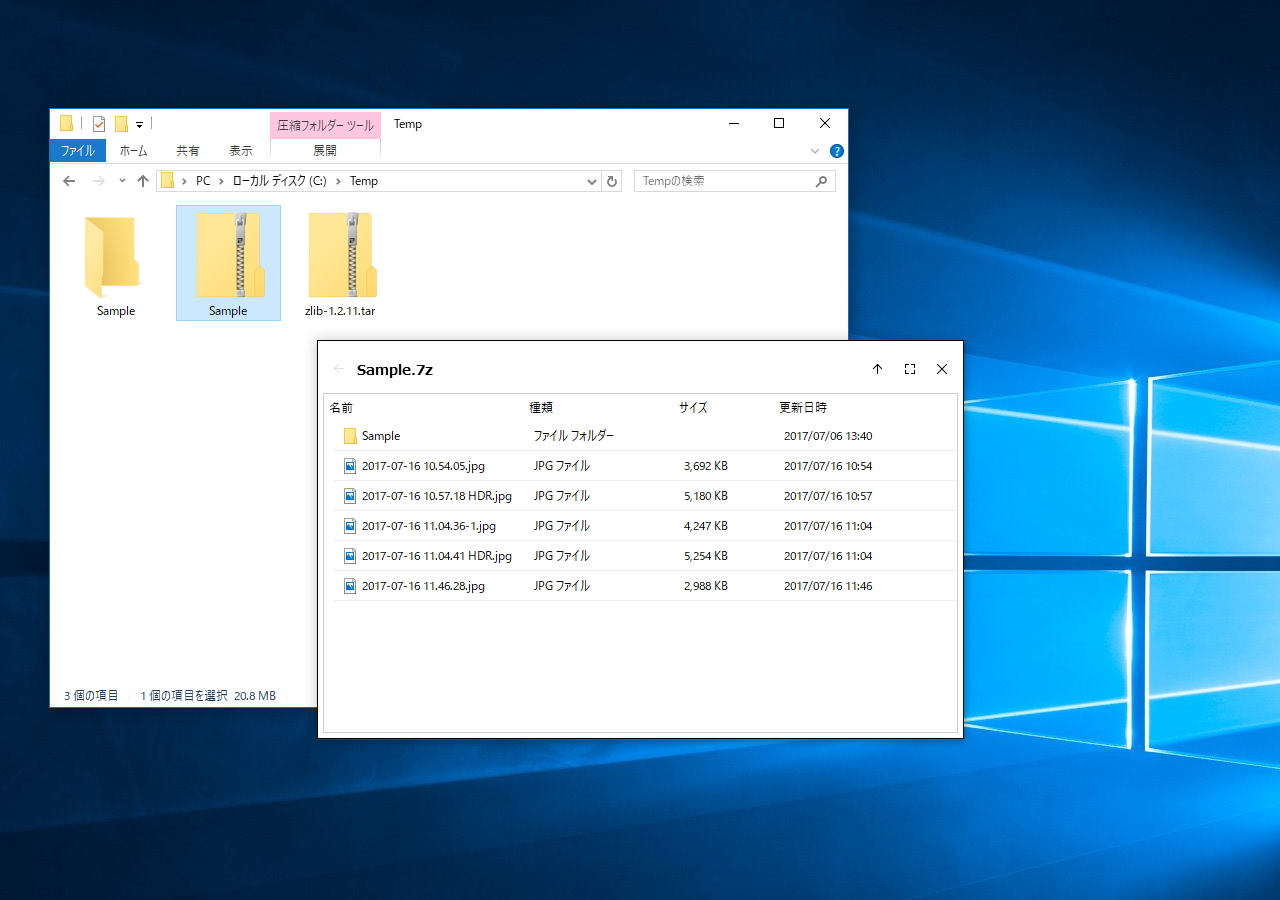
Task: Click the folder icon in the address bar
Action: [167, 181]
